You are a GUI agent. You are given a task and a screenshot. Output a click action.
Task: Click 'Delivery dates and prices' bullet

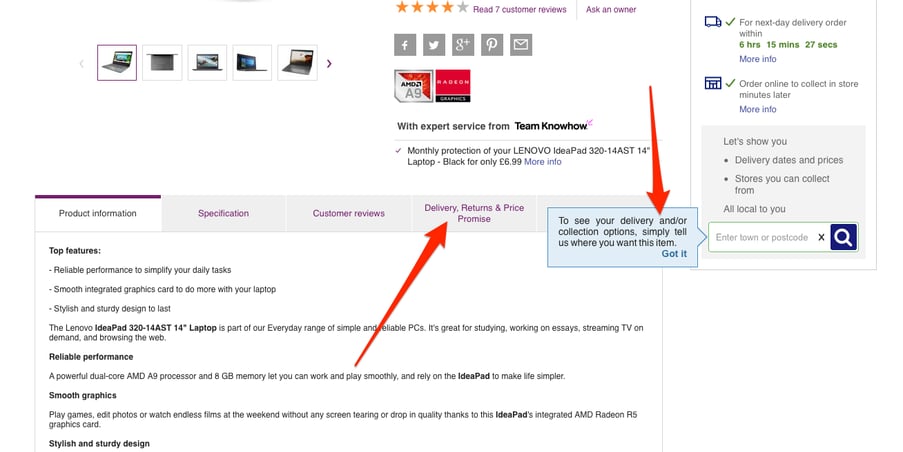tap(788, 160)
